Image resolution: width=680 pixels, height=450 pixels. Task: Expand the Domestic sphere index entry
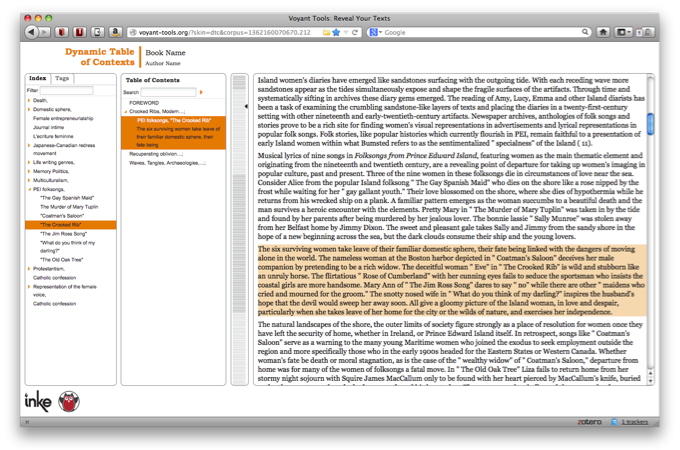click(x=29, y=110)
